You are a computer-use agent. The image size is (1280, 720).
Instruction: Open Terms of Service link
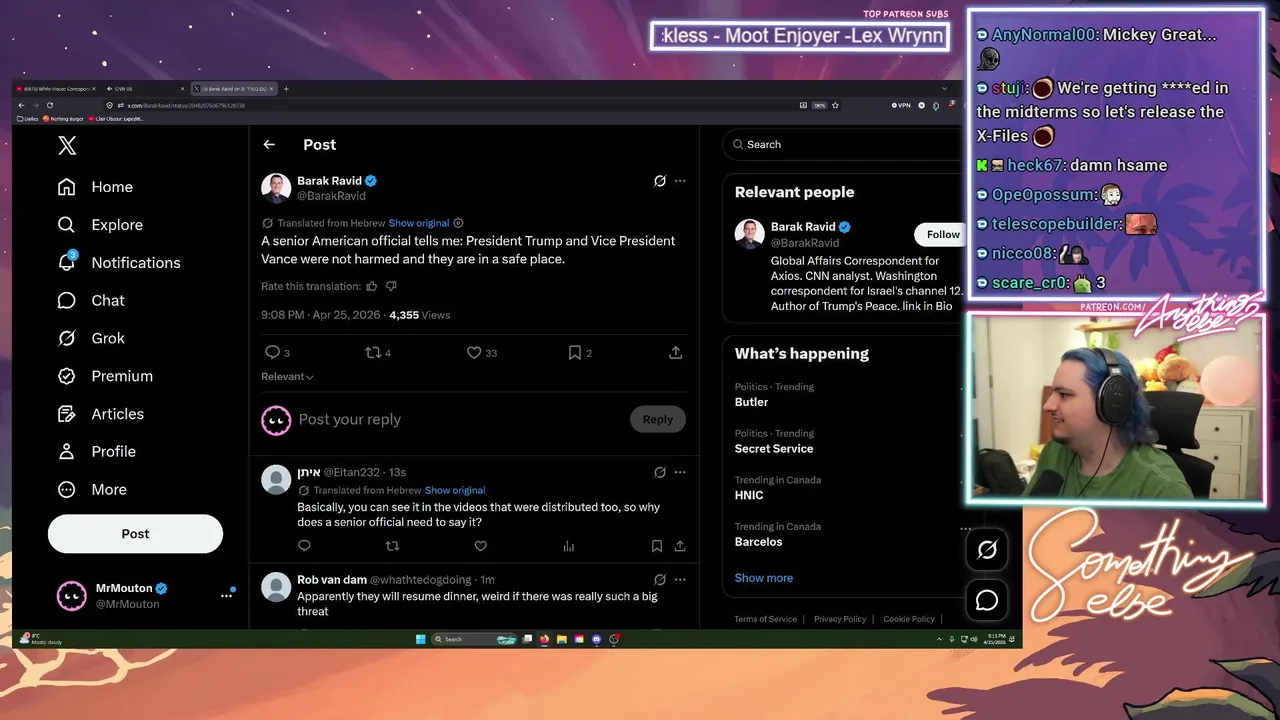click(x=766, y=619)
